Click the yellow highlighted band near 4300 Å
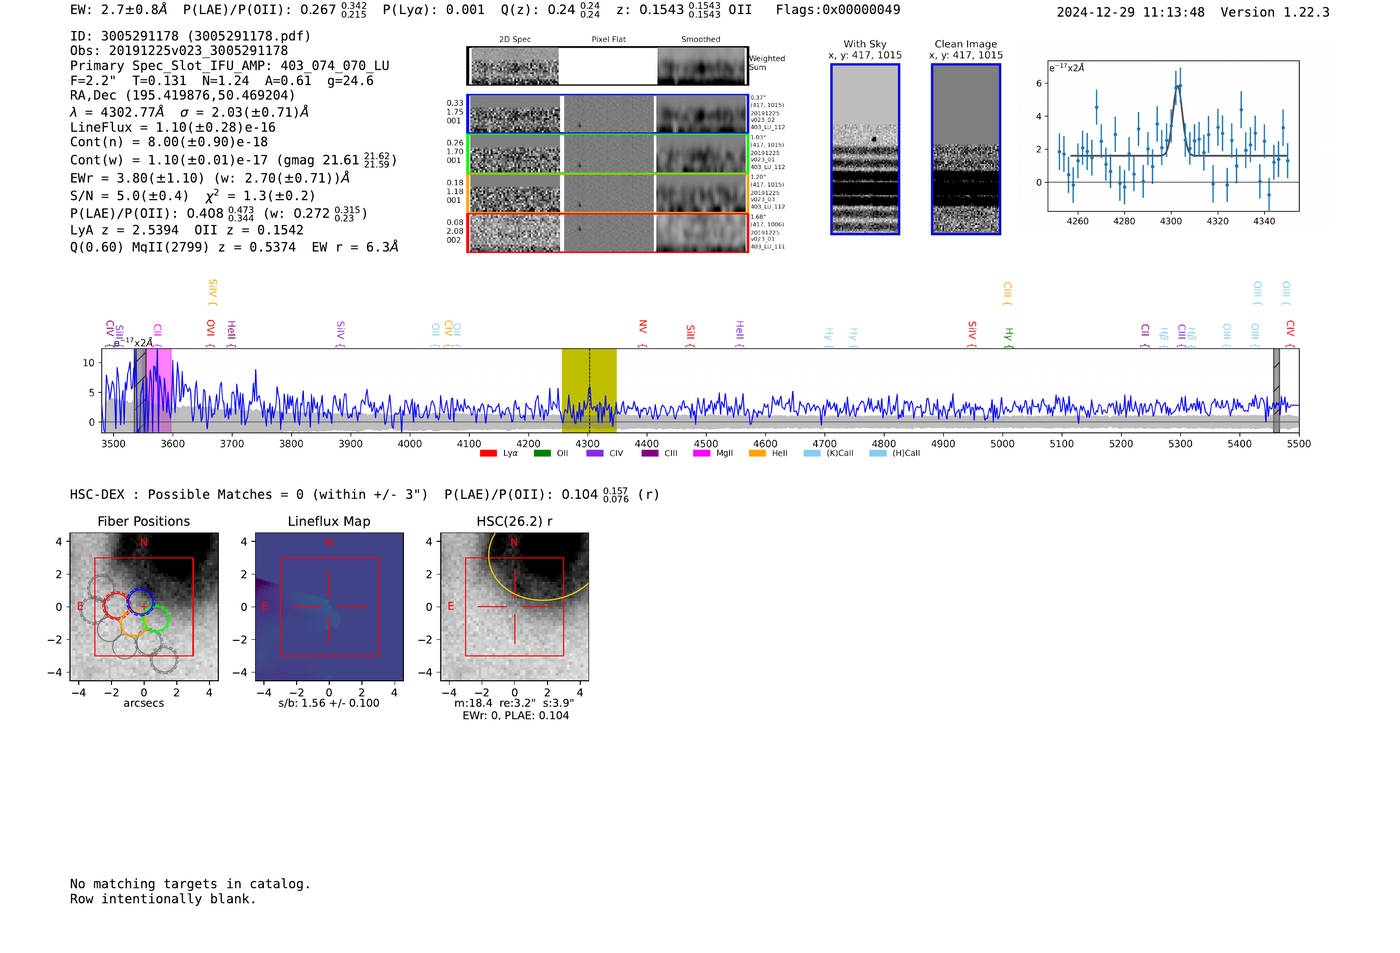This screenshot has width=1400, height=953. (x=589, y=390)
